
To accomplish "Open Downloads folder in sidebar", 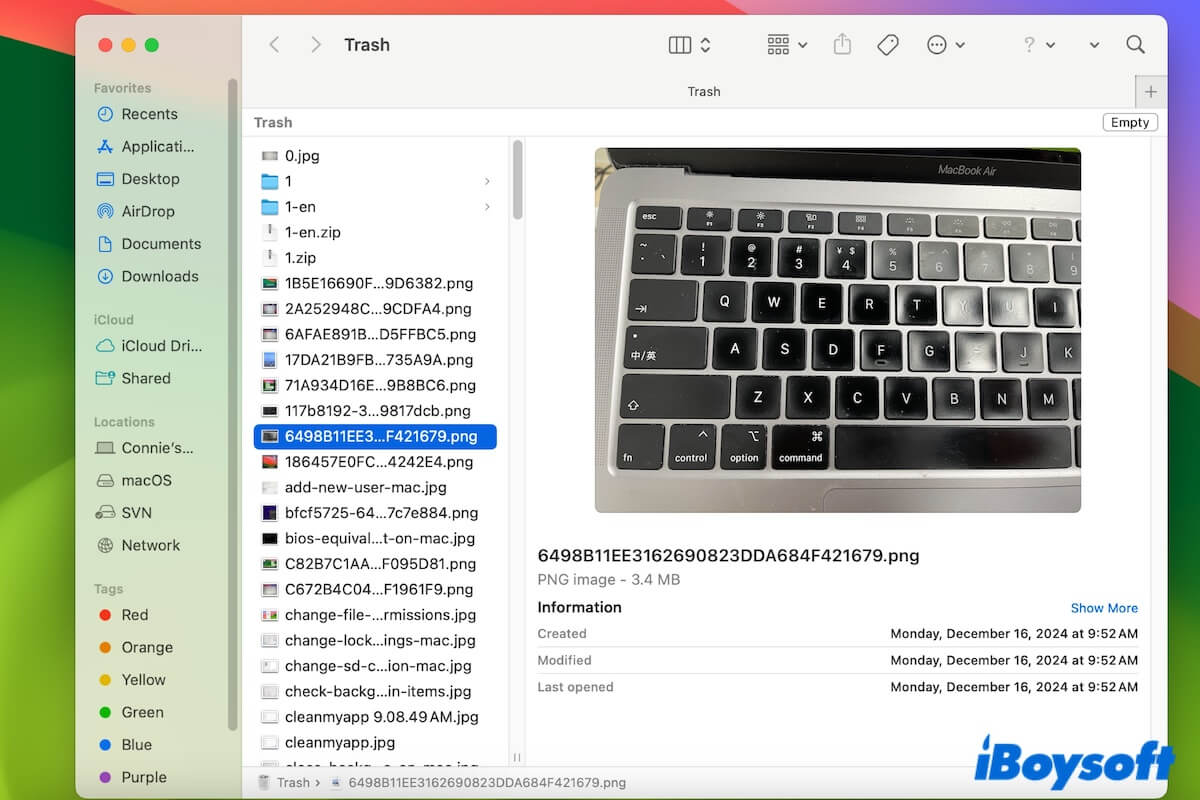I will pos(159,276).
